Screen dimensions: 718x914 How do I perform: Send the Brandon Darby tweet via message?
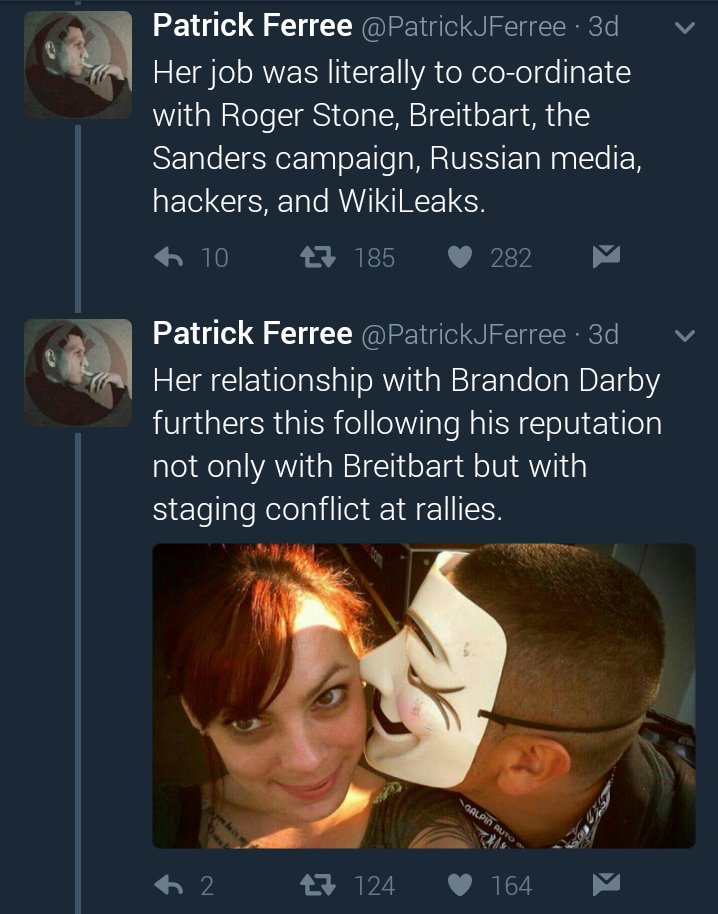[x=606, y=885]
